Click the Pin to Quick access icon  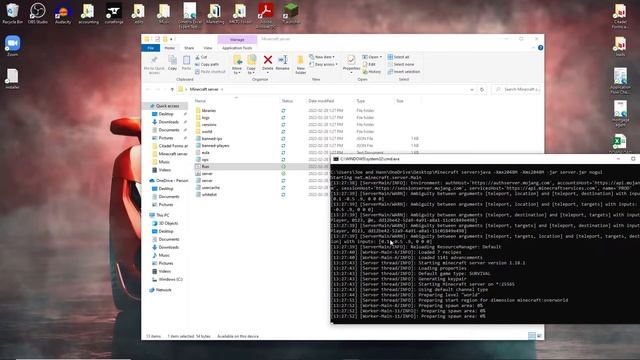click(154, 61)
